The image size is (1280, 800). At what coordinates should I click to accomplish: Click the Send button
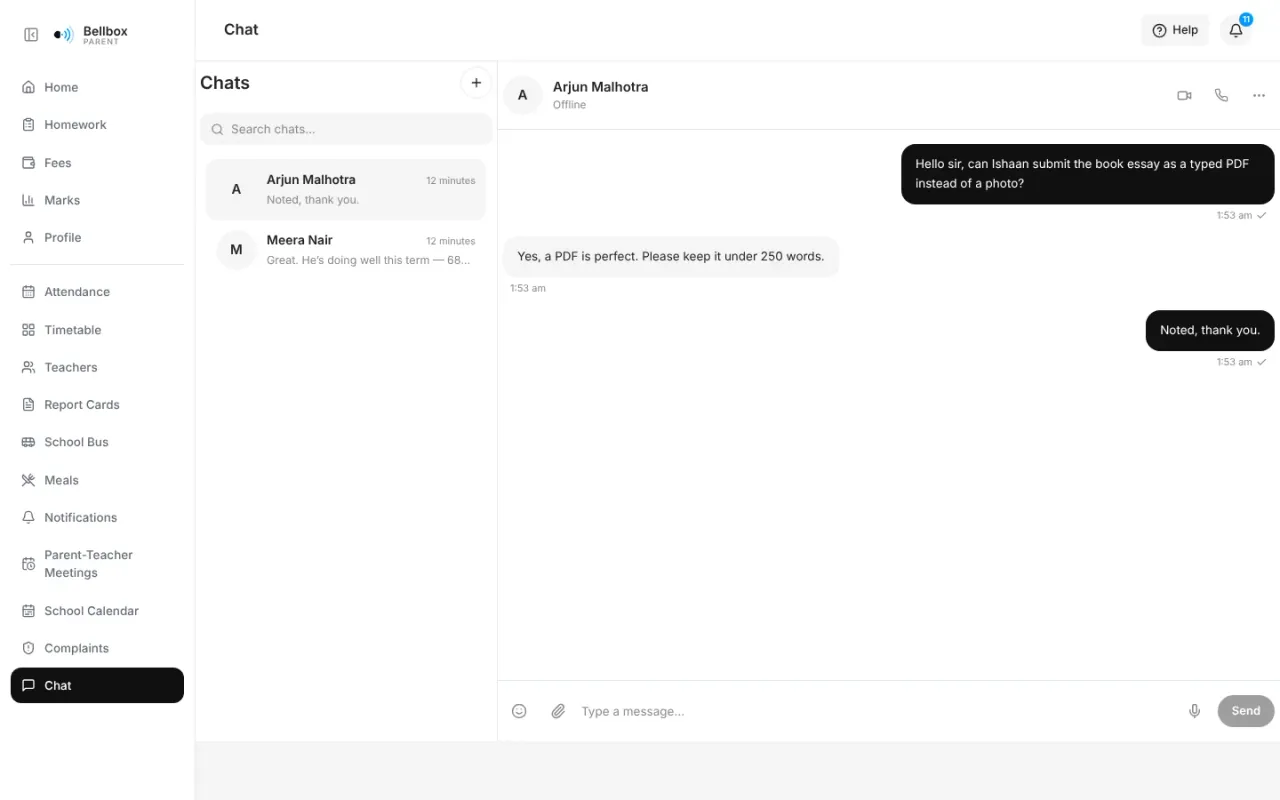coord(1246,711)
